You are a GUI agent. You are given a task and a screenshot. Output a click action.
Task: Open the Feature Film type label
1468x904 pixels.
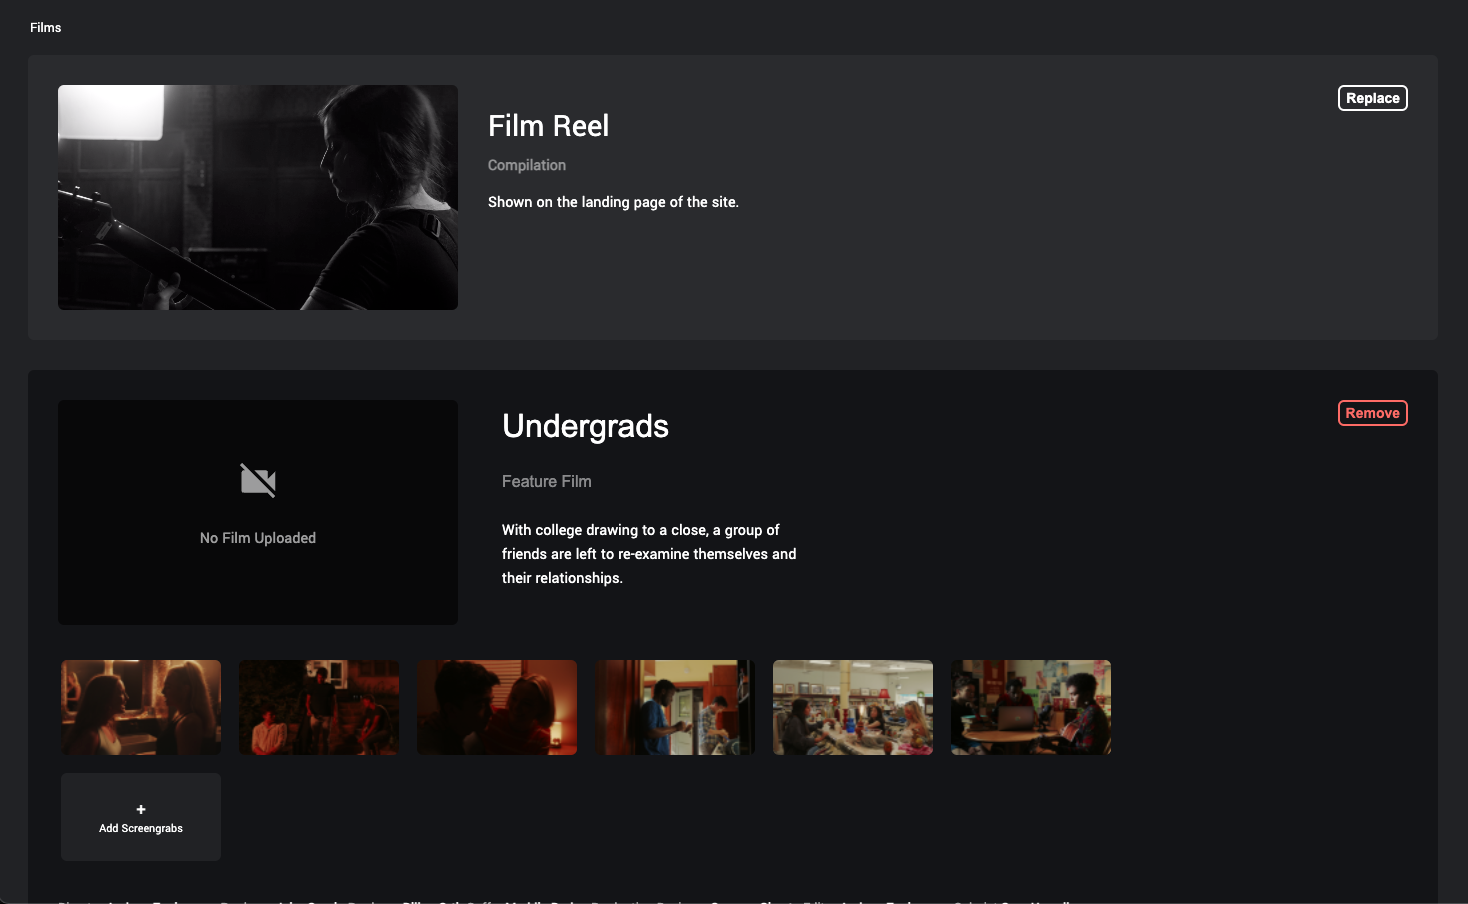click(x=546, y=481)
